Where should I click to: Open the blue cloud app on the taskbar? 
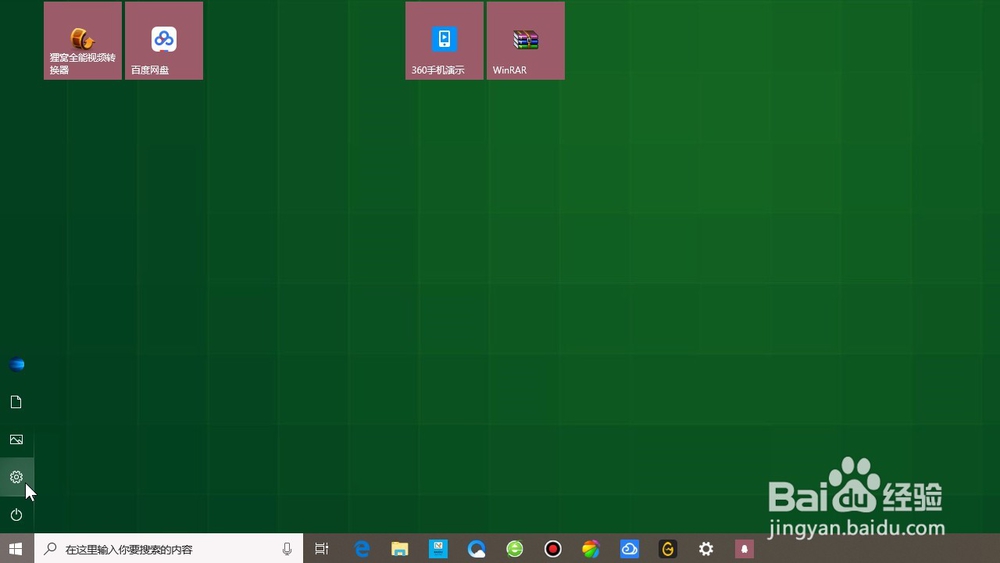pos(629,548)
